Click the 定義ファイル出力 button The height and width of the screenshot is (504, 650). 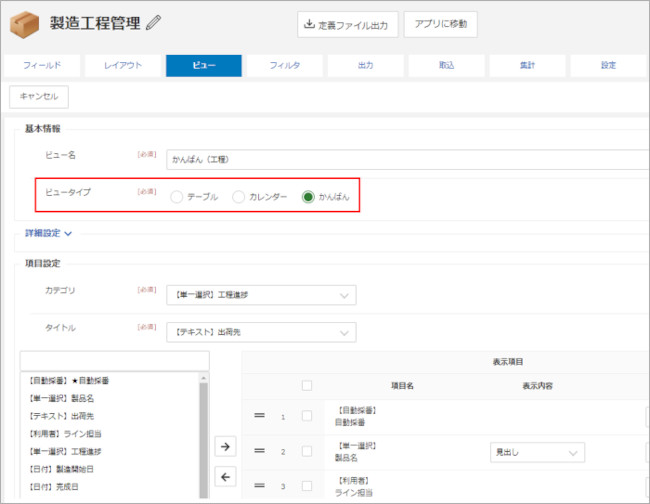pos(347,25)
